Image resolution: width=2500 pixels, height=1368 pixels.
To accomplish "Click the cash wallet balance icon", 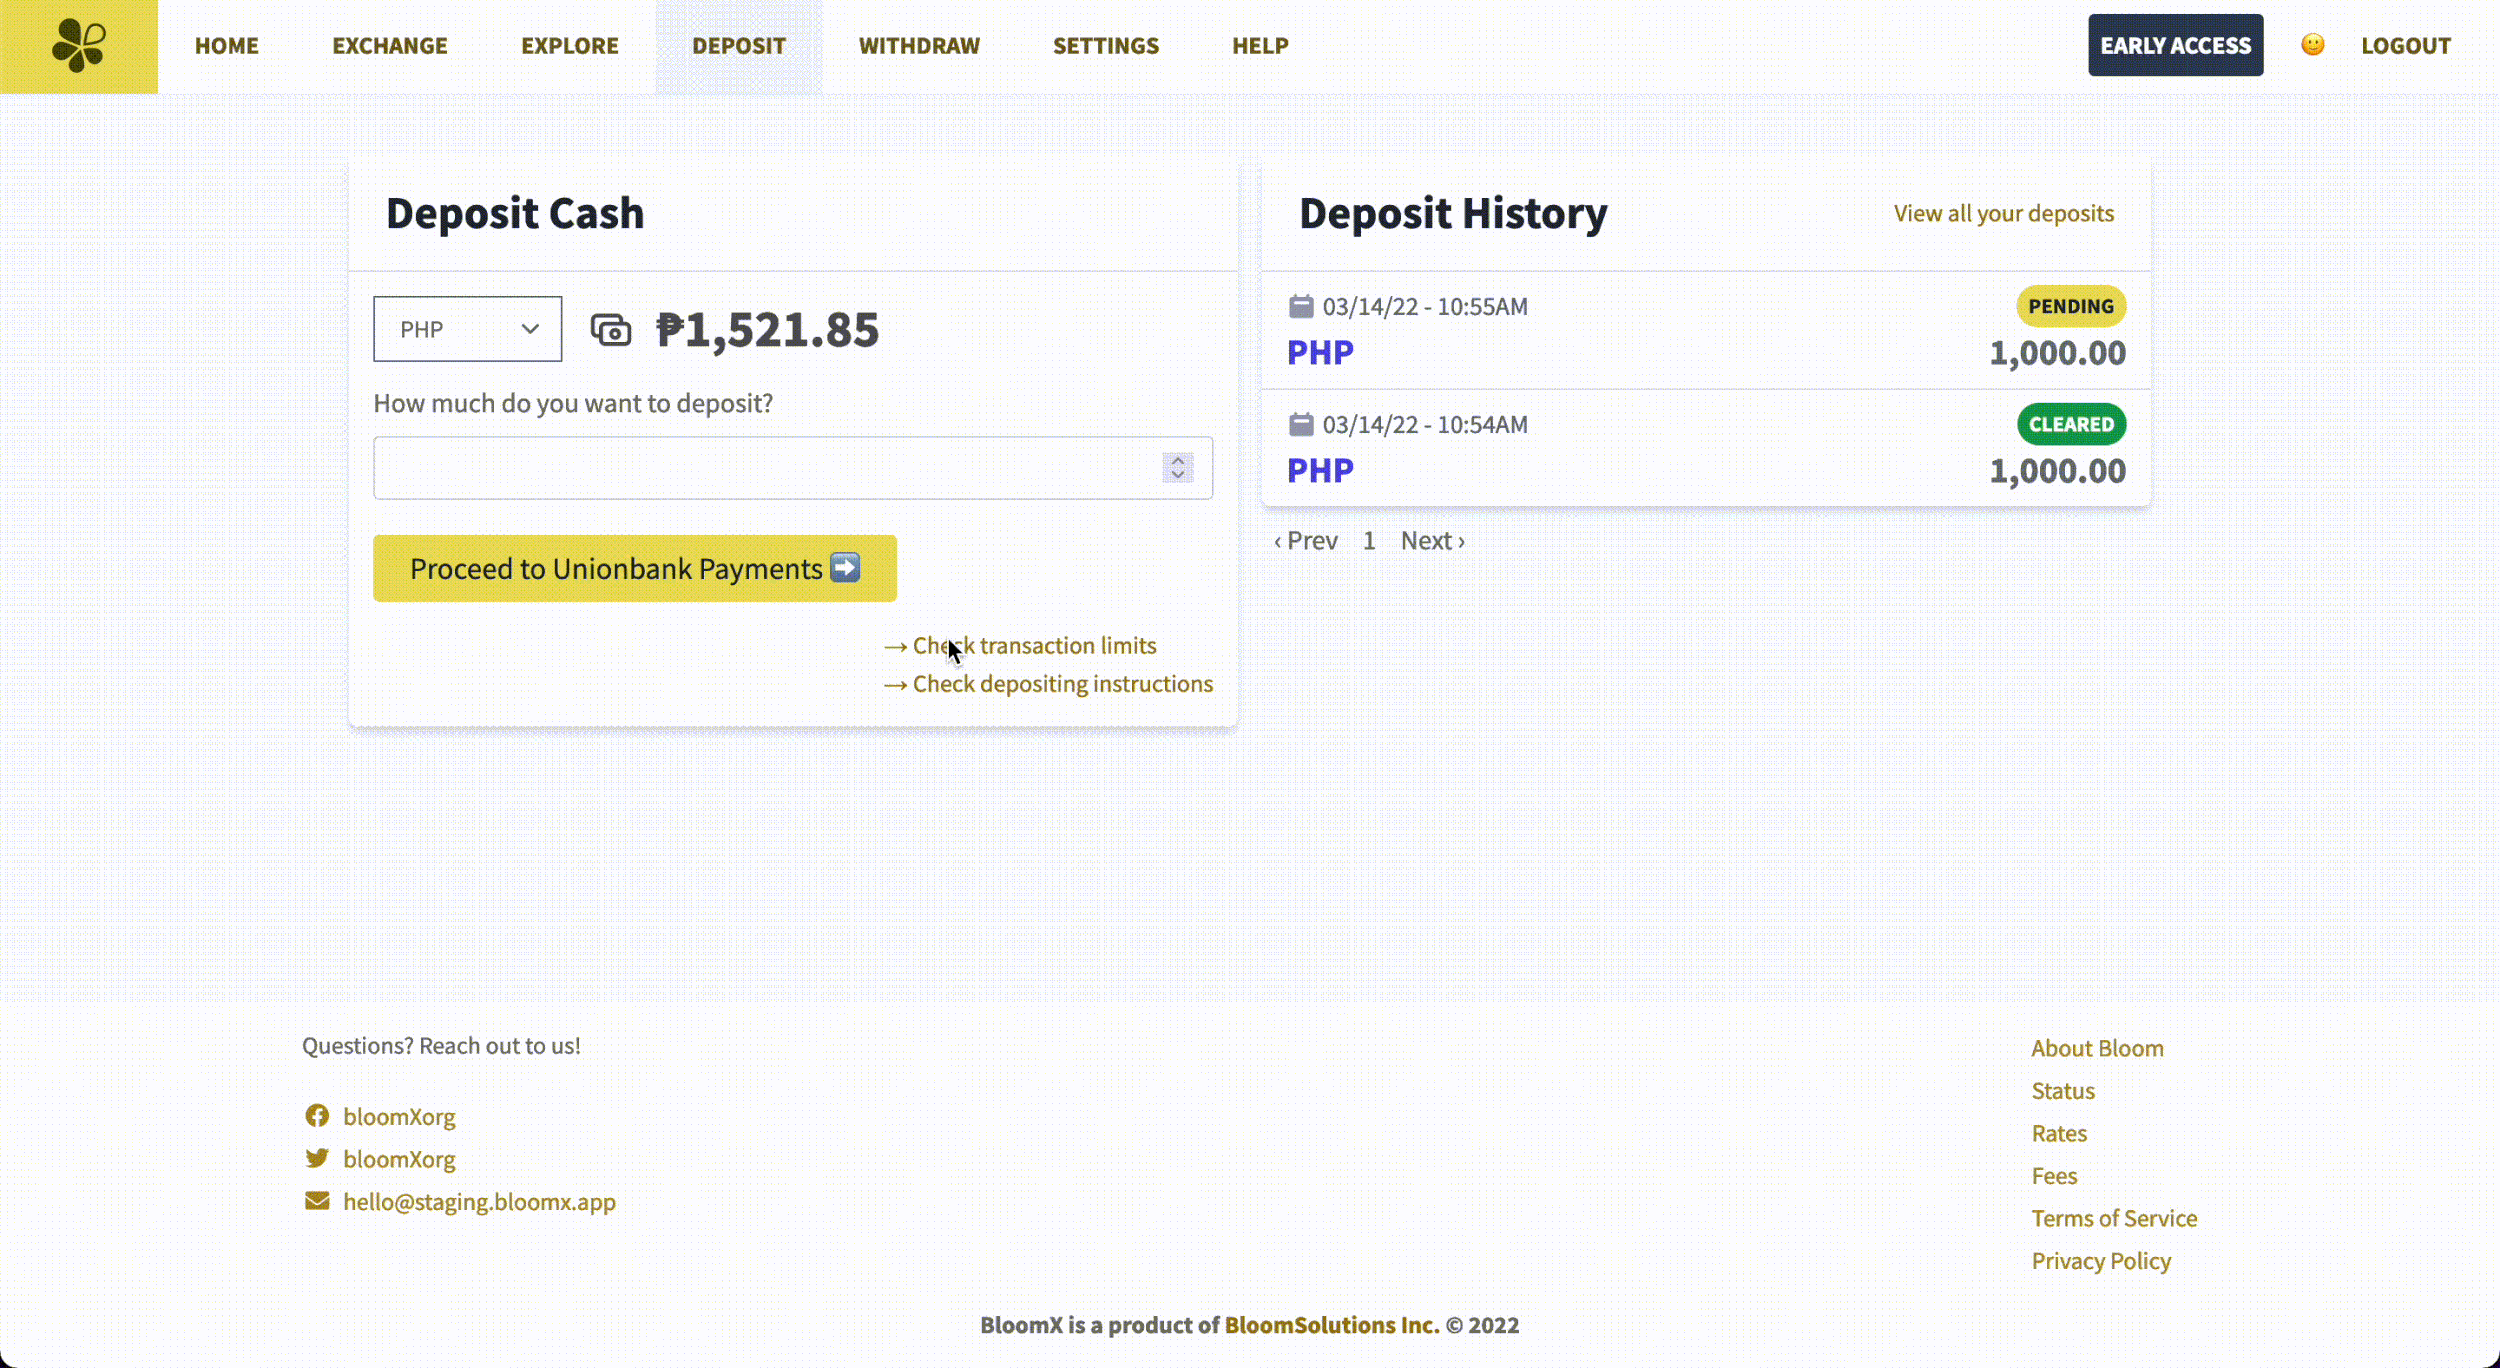I will [x=610, y=329].
